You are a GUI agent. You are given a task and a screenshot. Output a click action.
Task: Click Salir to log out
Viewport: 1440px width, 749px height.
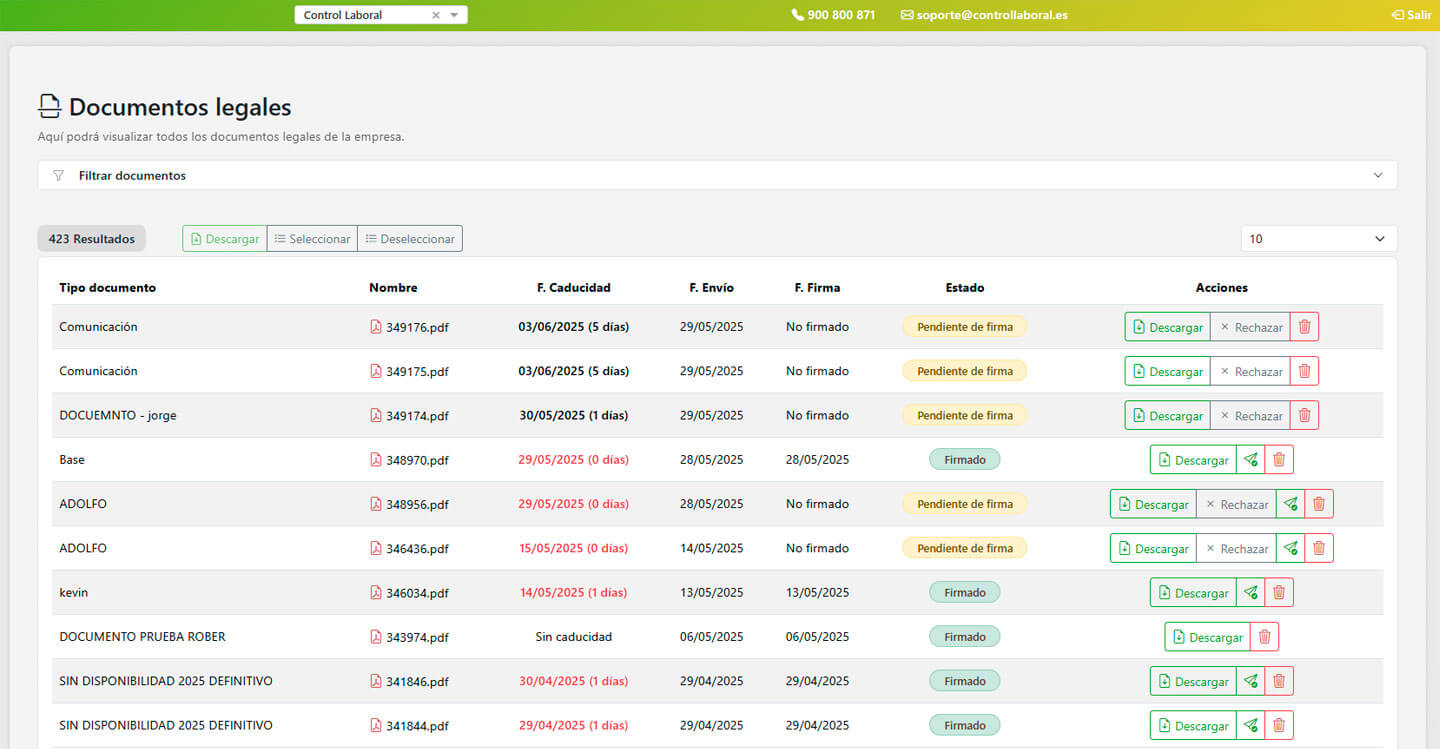click(x=1411, y=15)
